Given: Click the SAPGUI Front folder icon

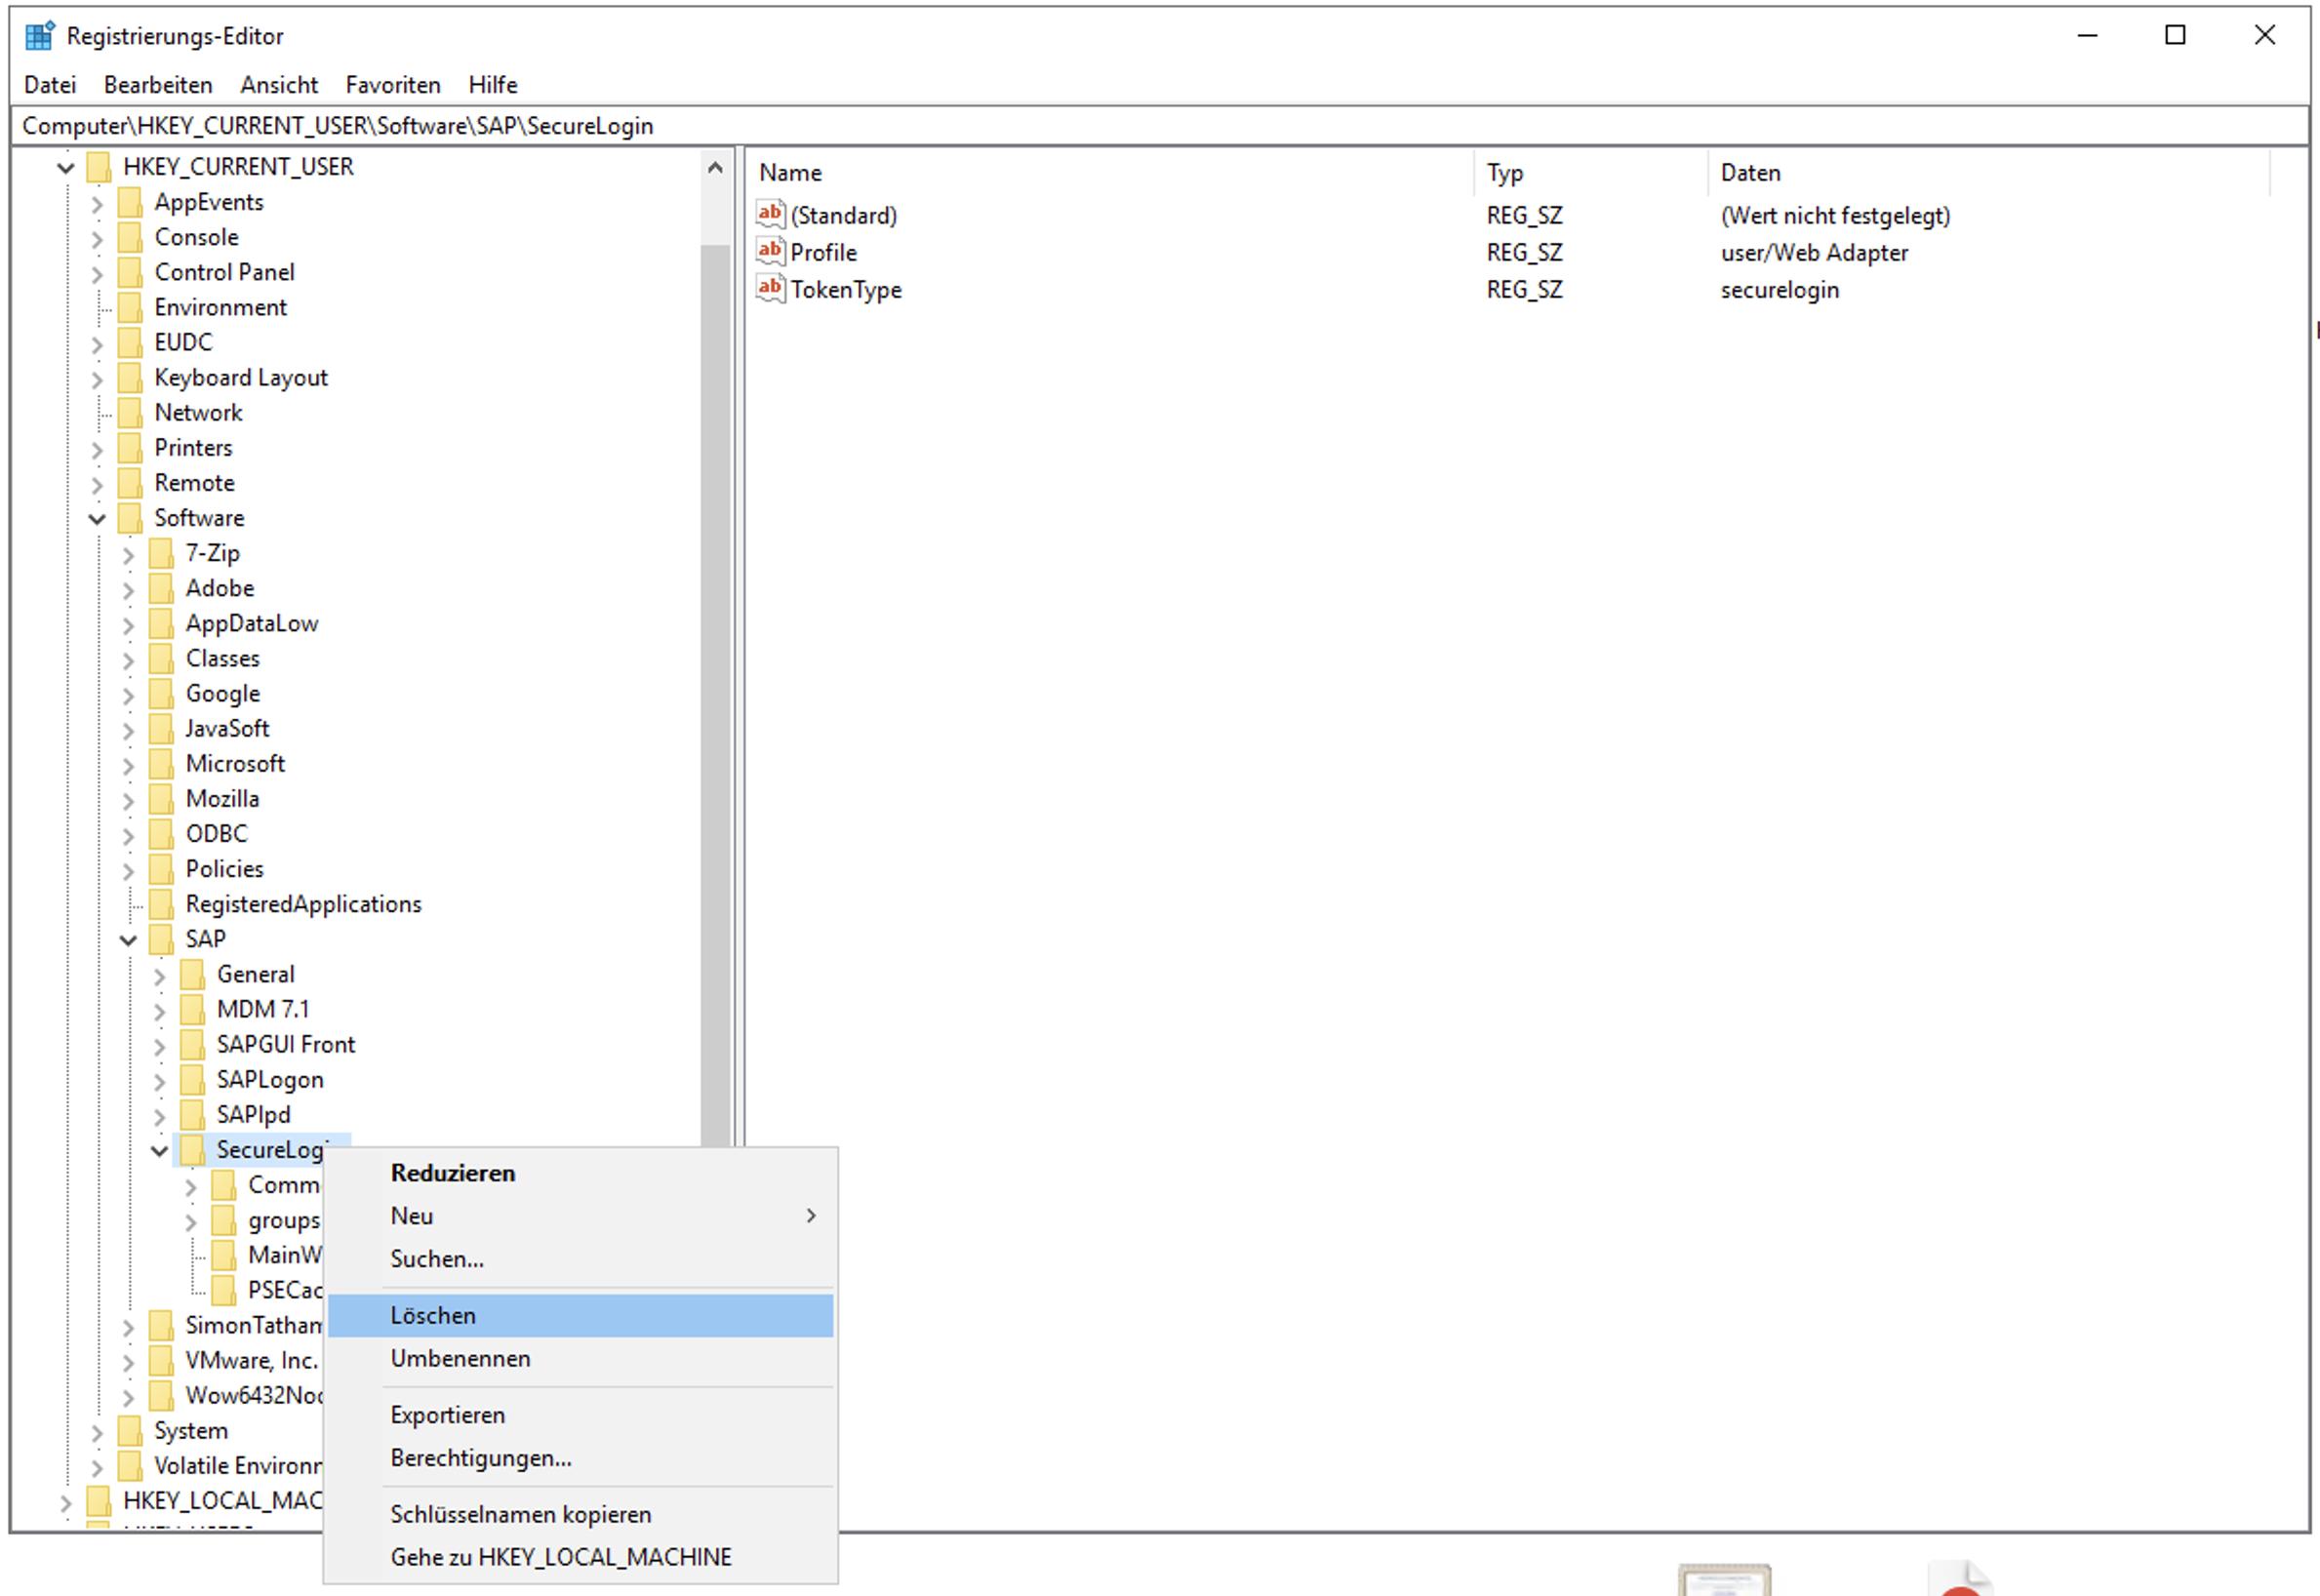Looking at the screenshot, I should (193, 1044).
